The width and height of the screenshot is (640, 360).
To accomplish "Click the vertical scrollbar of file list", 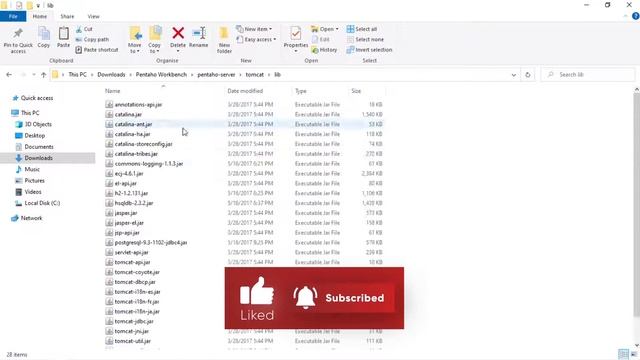I will point(636,204).
